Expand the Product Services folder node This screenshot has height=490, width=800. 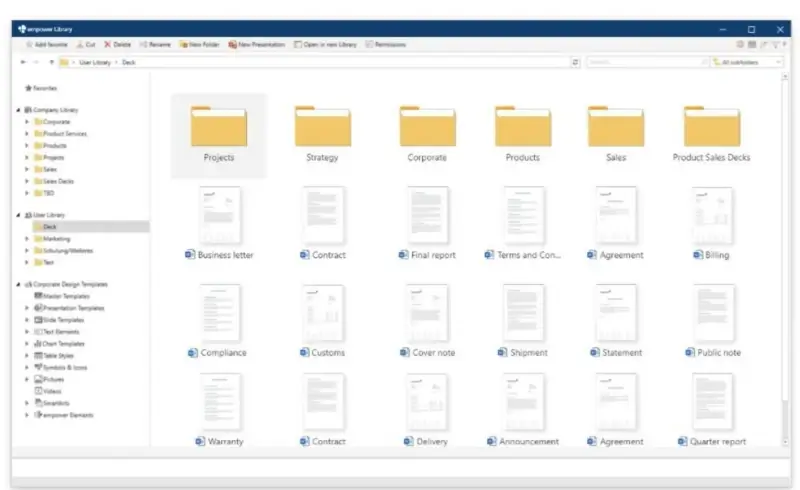coord(27,134)
